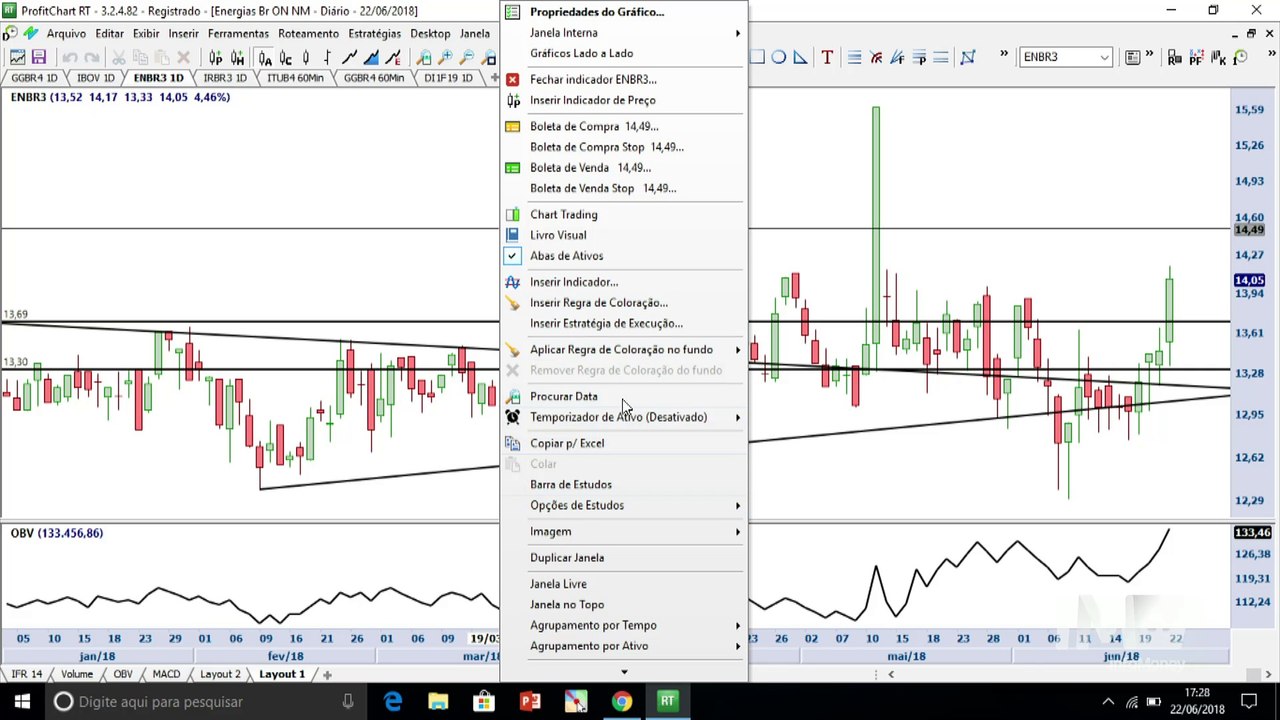Click the news panel toolbar icon
The image size is (1280, 720).
[1132, 57]
